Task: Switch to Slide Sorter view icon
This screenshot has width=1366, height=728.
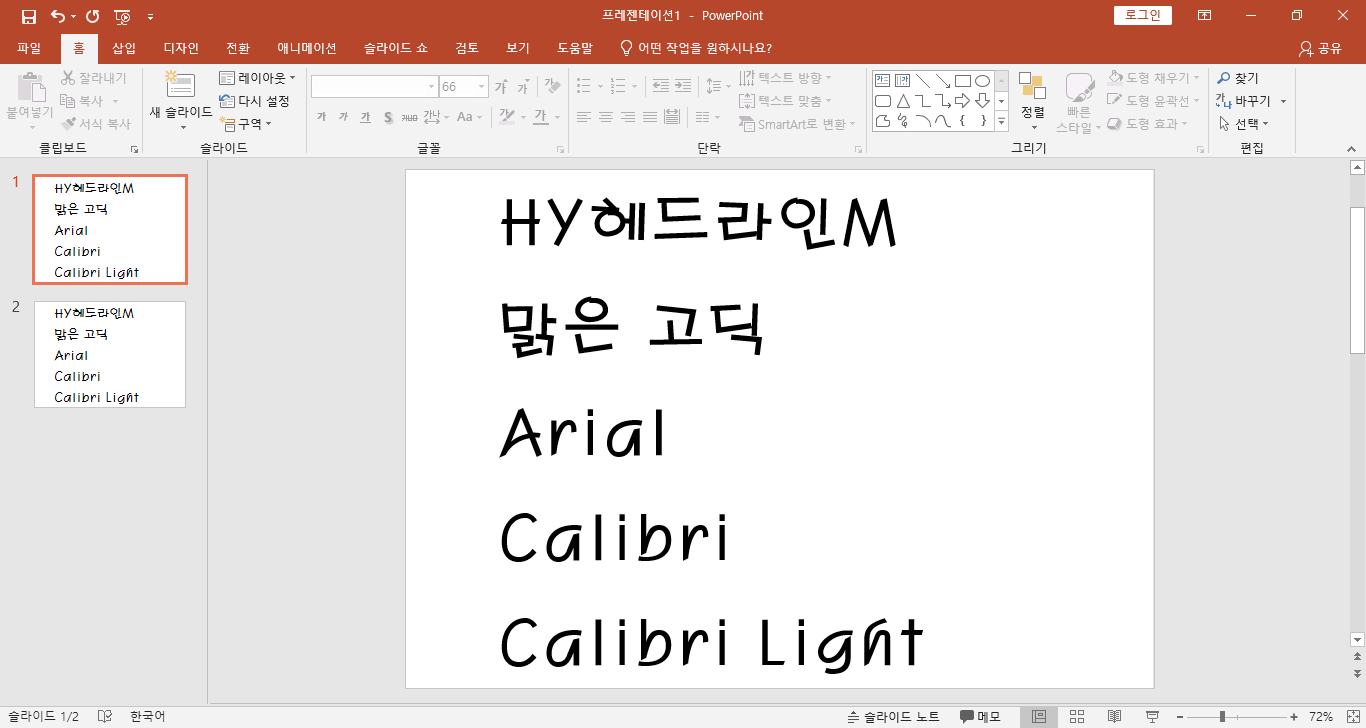Action: click(1077, 717)
